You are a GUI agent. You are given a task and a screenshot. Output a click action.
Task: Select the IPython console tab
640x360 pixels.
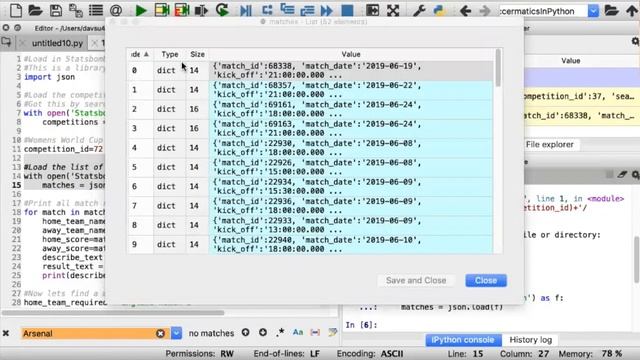[x=463, y=340]
